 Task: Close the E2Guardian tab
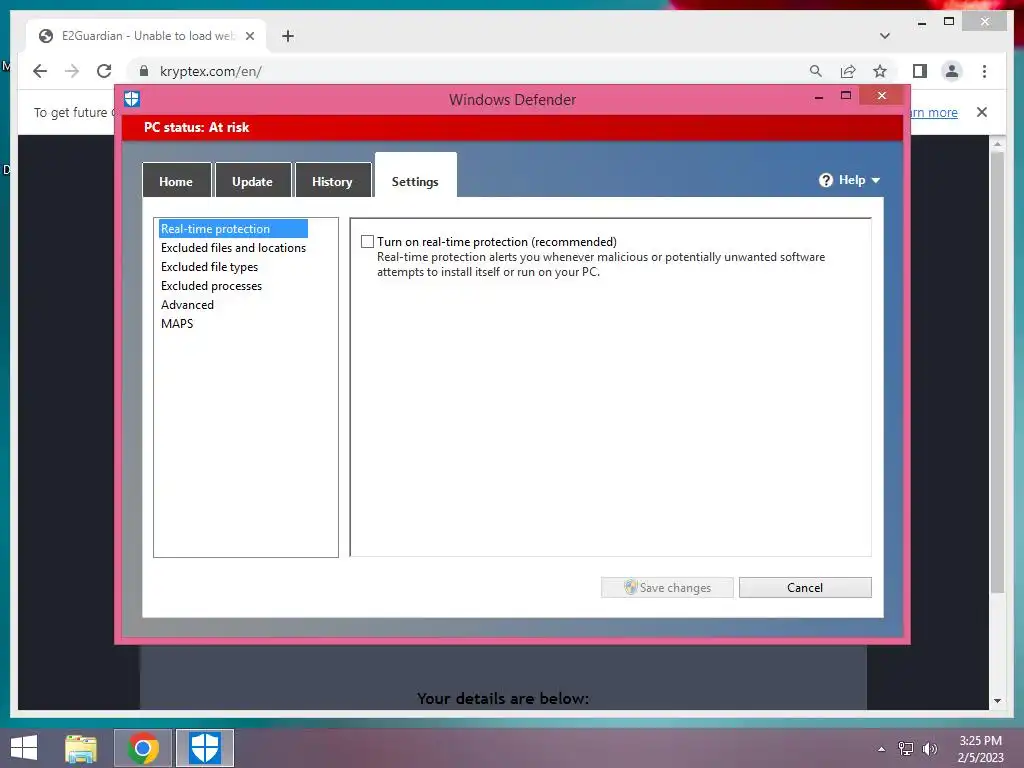coord(249,36)
